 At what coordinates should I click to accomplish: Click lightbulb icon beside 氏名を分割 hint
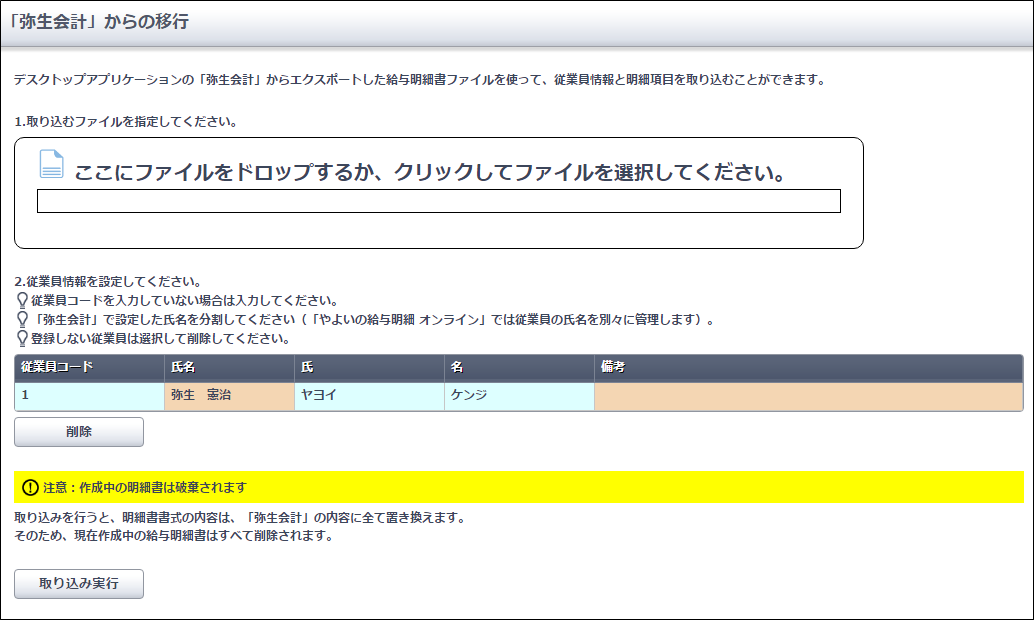[x=22, y=320]
